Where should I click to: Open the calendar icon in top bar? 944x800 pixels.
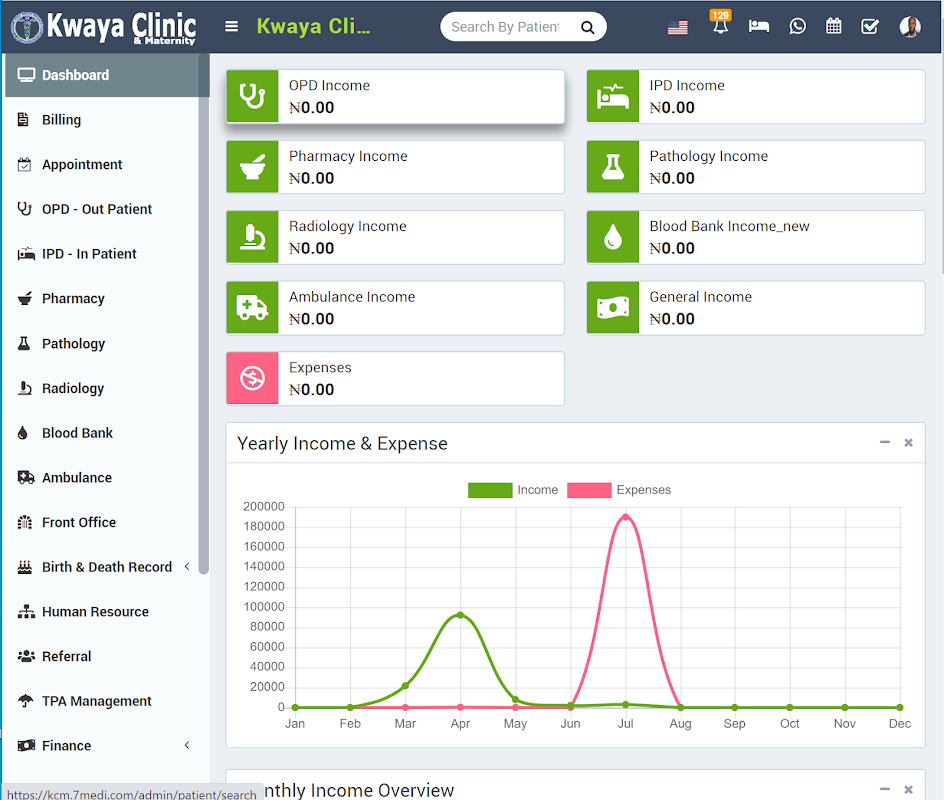[833, 26]
